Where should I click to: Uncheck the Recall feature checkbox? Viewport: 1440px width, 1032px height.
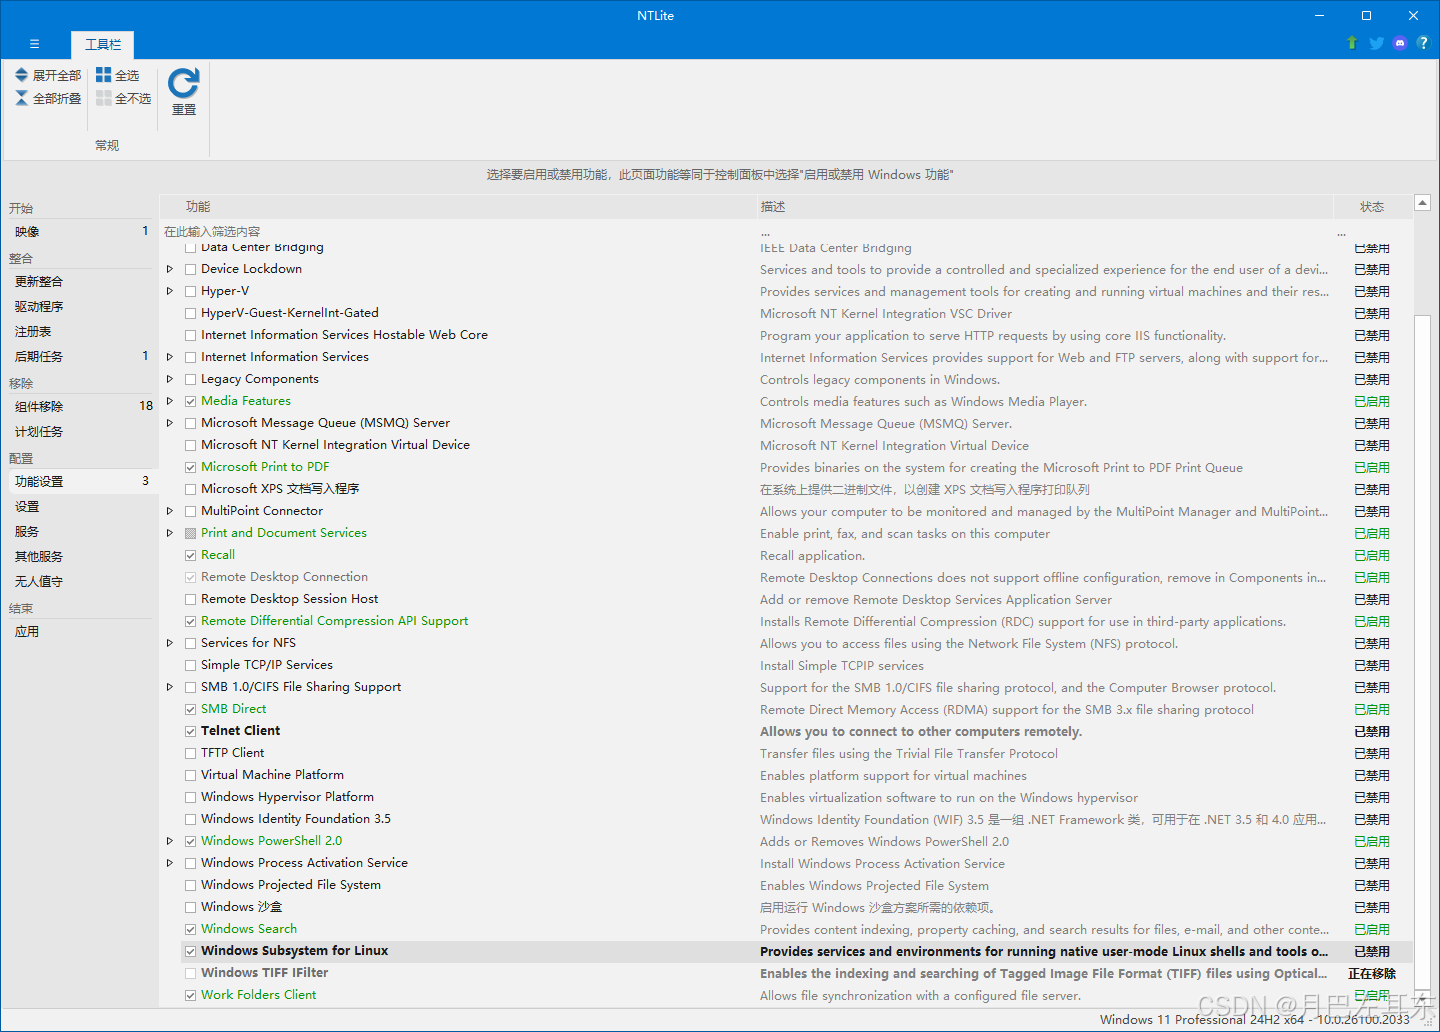pos(190,555)
